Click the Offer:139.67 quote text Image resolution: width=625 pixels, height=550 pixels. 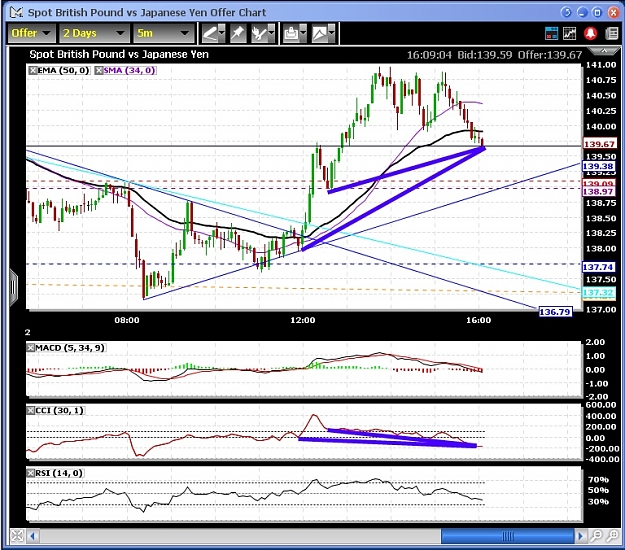[550, 55]
